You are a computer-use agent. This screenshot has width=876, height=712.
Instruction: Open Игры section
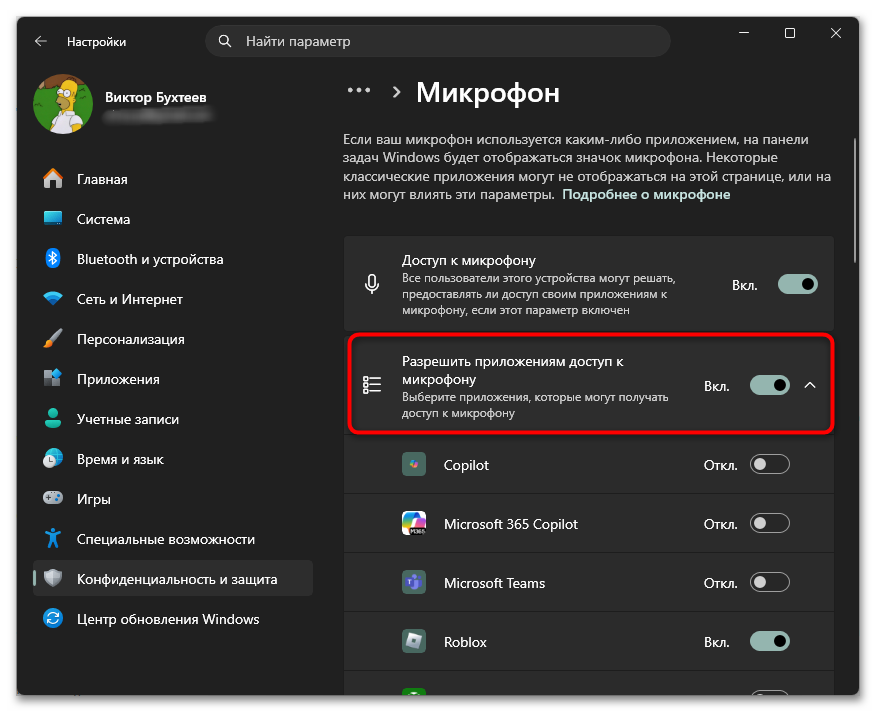coord(173,499)
